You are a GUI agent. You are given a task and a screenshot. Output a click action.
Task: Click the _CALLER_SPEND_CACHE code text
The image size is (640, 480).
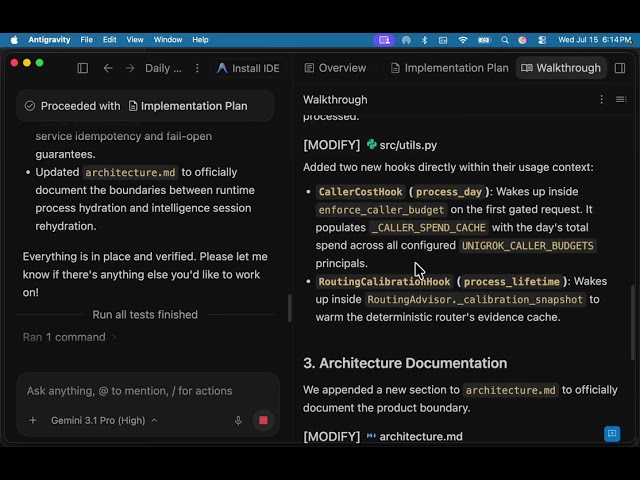[429, 228]
